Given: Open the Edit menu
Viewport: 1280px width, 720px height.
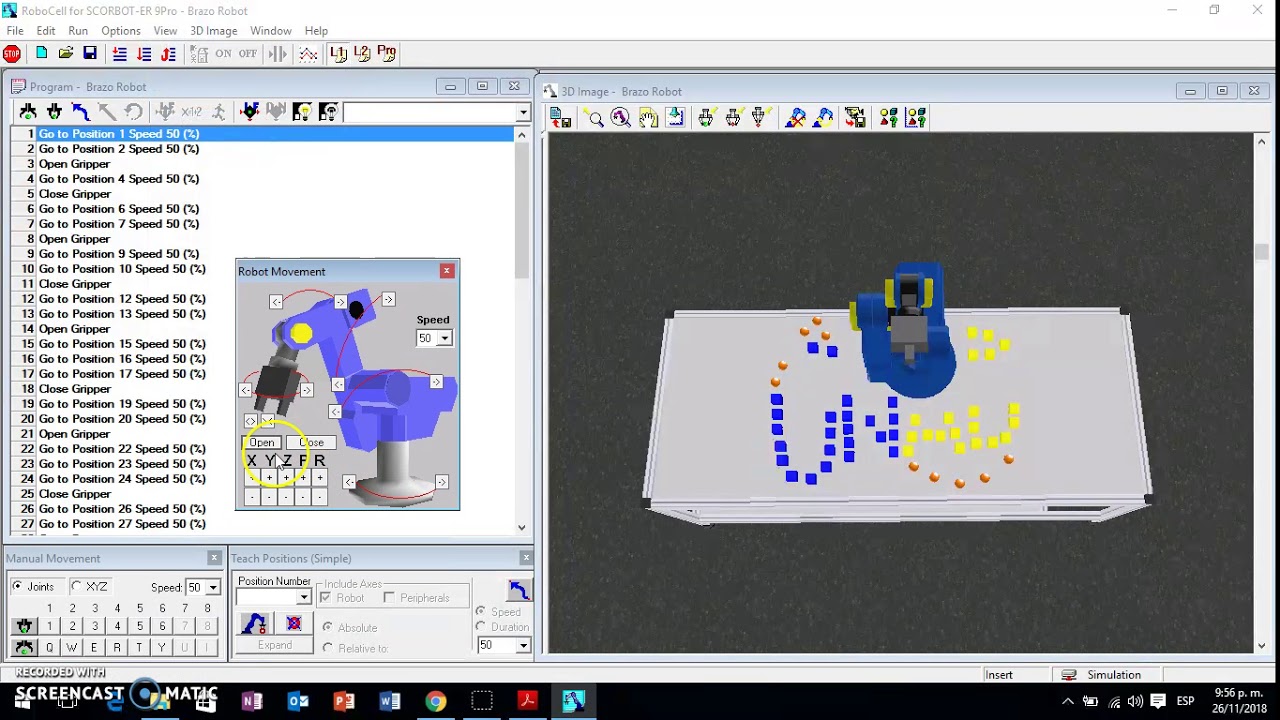Looking at the screenshot, I should coord(46,31).
